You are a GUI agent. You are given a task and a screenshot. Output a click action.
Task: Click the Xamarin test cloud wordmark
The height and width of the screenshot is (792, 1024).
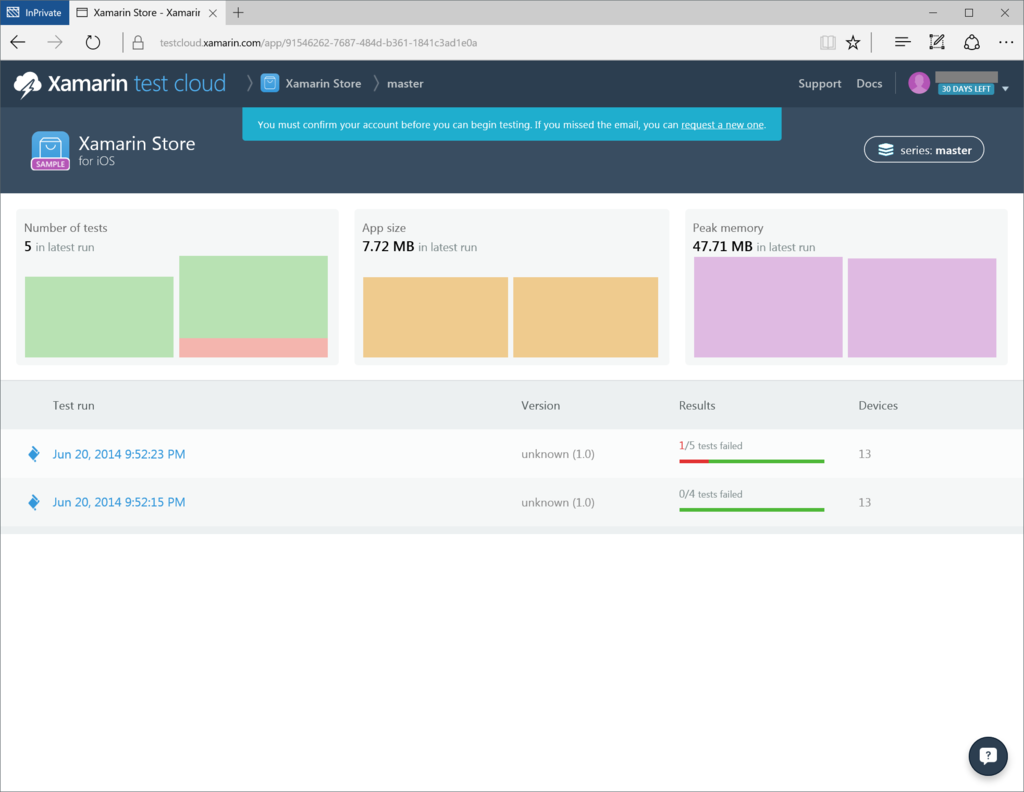136,83
